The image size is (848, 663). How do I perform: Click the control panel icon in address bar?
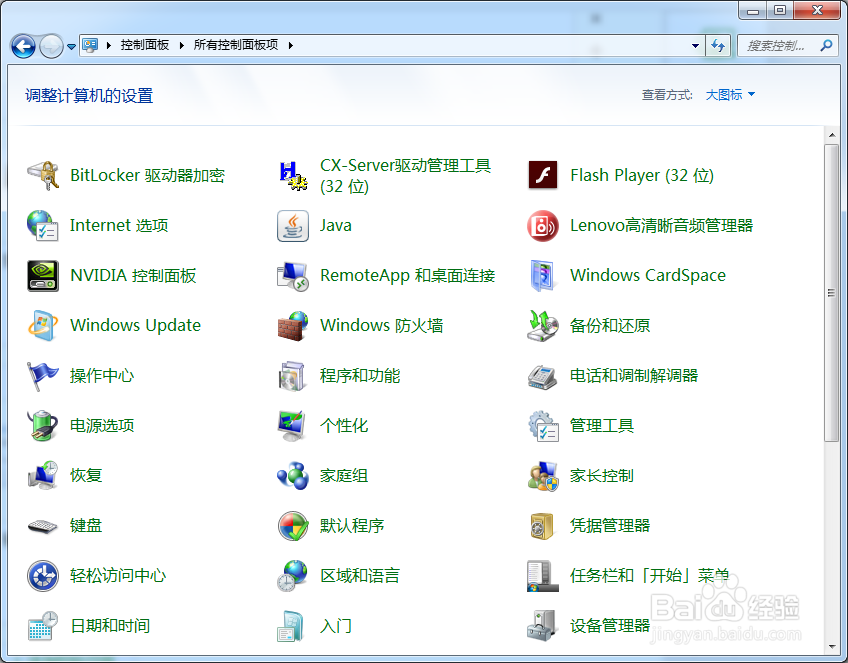(90, 45)
